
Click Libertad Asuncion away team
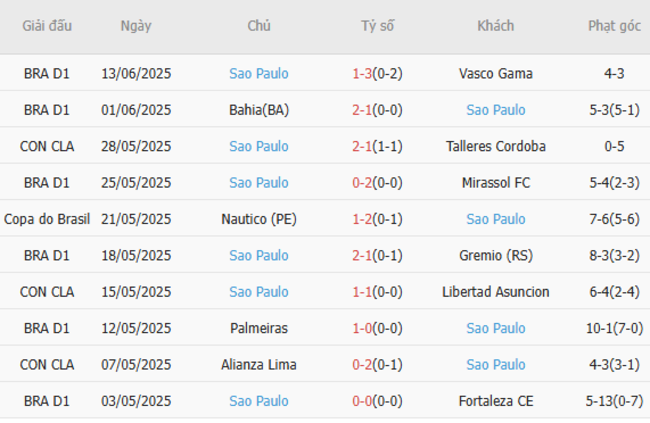[x=495, y=292]
